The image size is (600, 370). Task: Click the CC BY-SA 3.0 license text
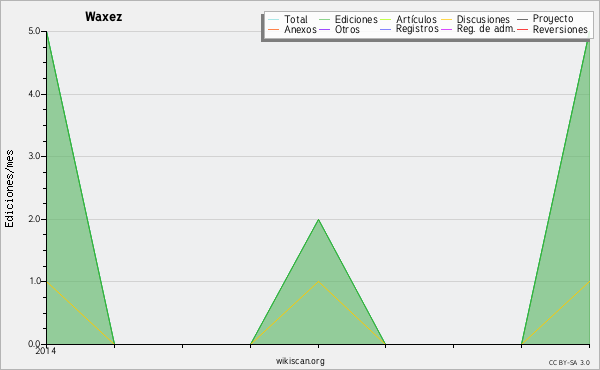569,362
